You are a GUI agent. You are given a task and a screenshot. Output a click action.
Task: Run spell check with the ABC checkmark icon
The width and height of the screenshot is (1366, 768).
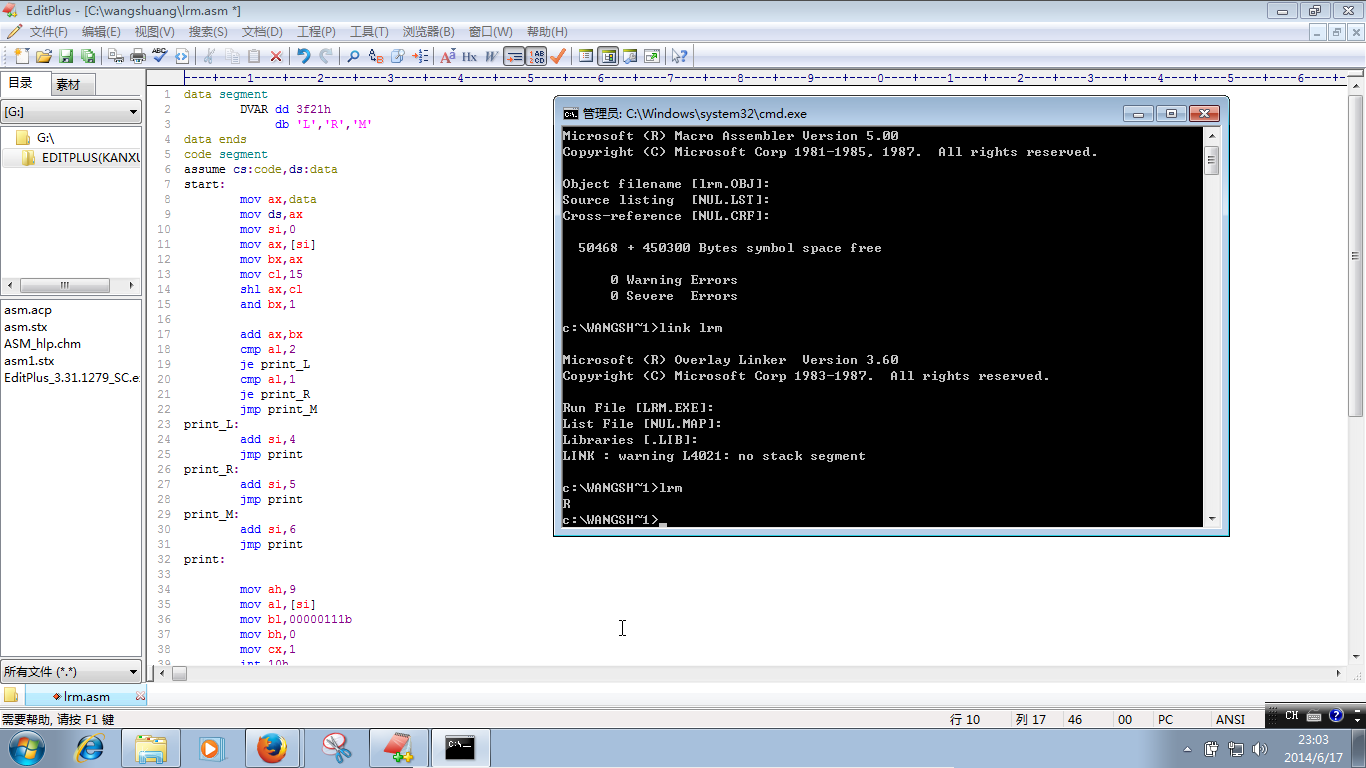coord(160,56)
